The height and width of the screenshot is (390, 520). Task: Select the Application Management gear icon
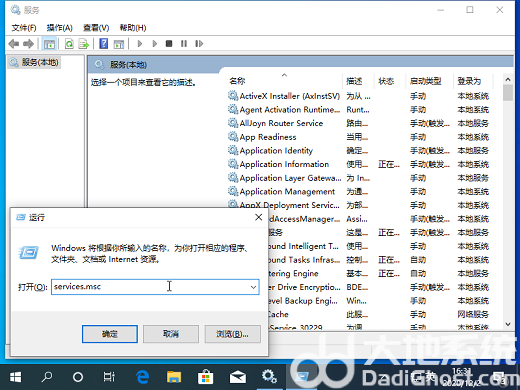tap(233, 192)
